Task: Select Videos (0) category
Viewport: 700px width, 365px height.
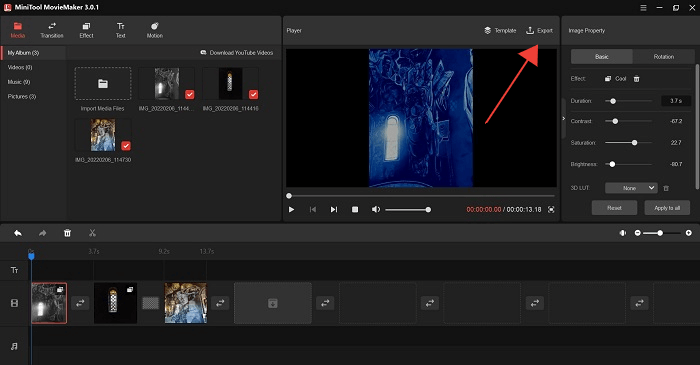Action: click(x=20, y=67)
